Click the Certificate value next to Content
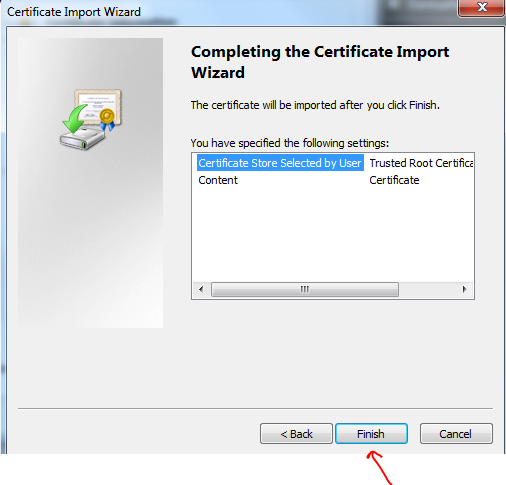Screen dimensions: 506x485 click(394, 180)
